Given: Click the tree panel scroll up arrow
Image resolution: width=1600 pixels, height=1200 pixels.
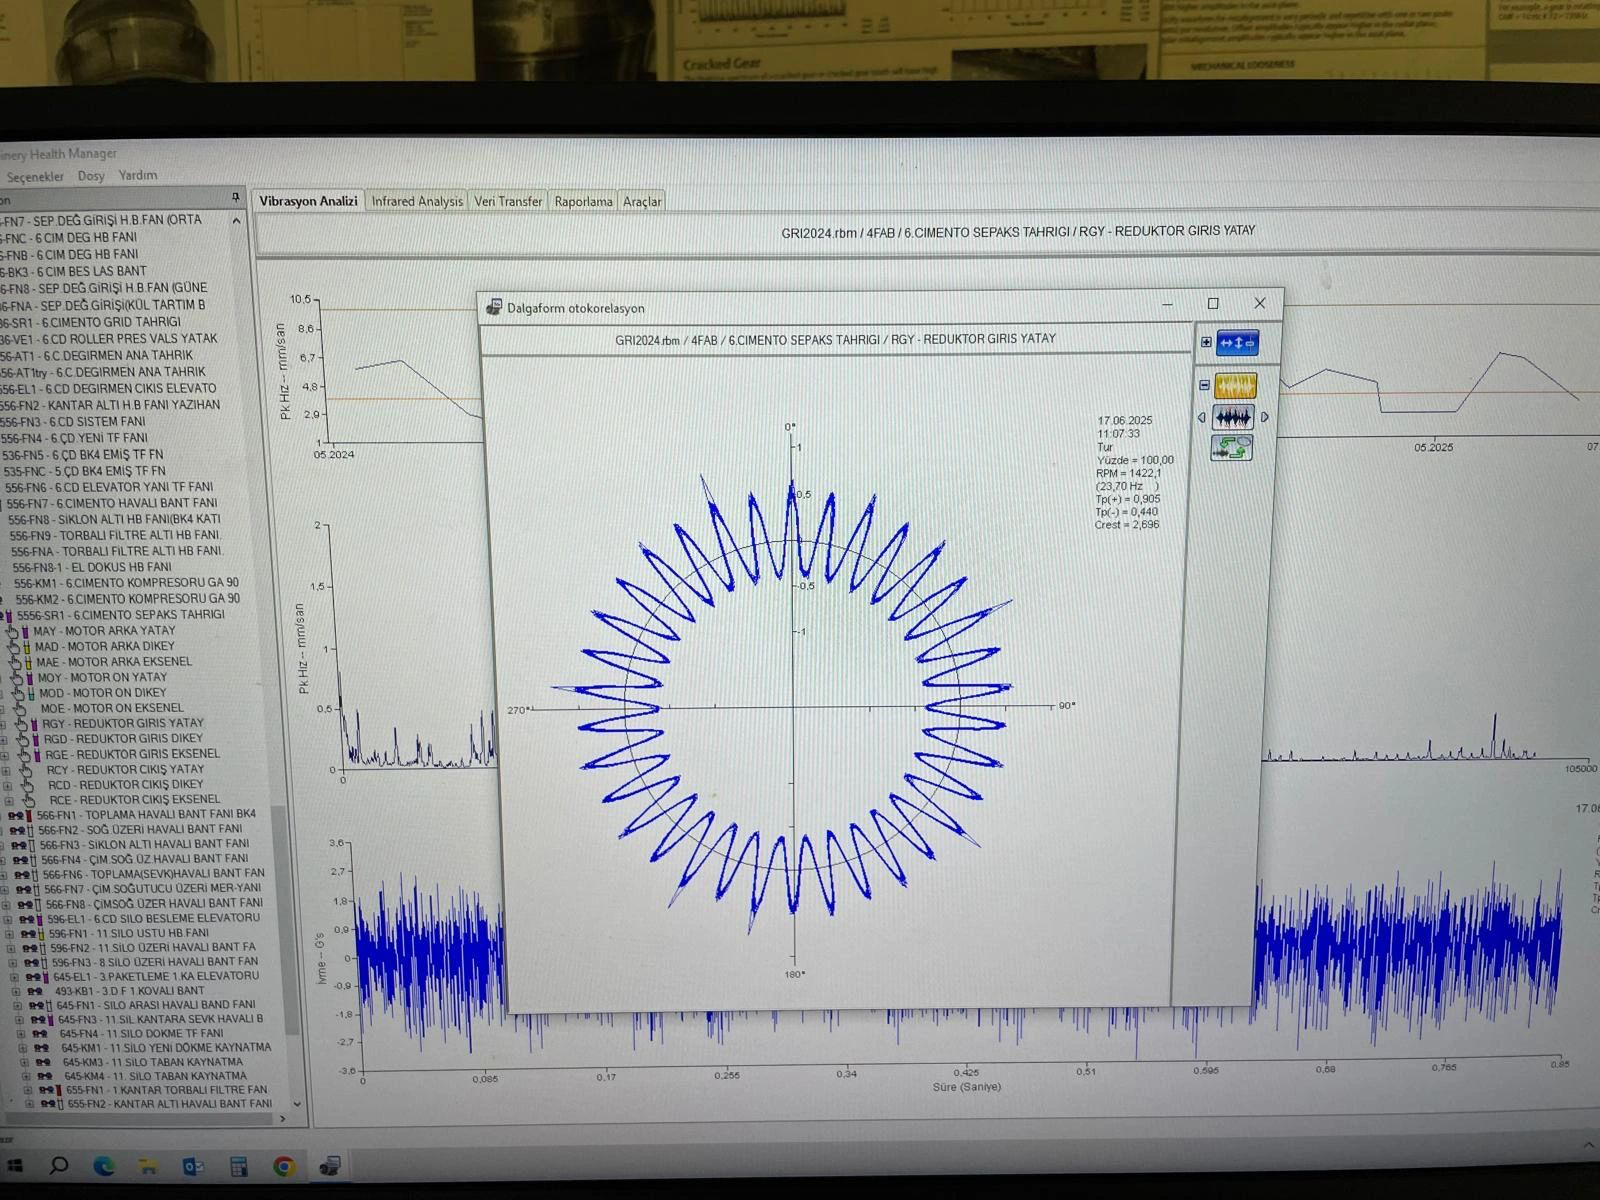Looking at the screenshot, I should pyautogui.click(x=236, y=220).
